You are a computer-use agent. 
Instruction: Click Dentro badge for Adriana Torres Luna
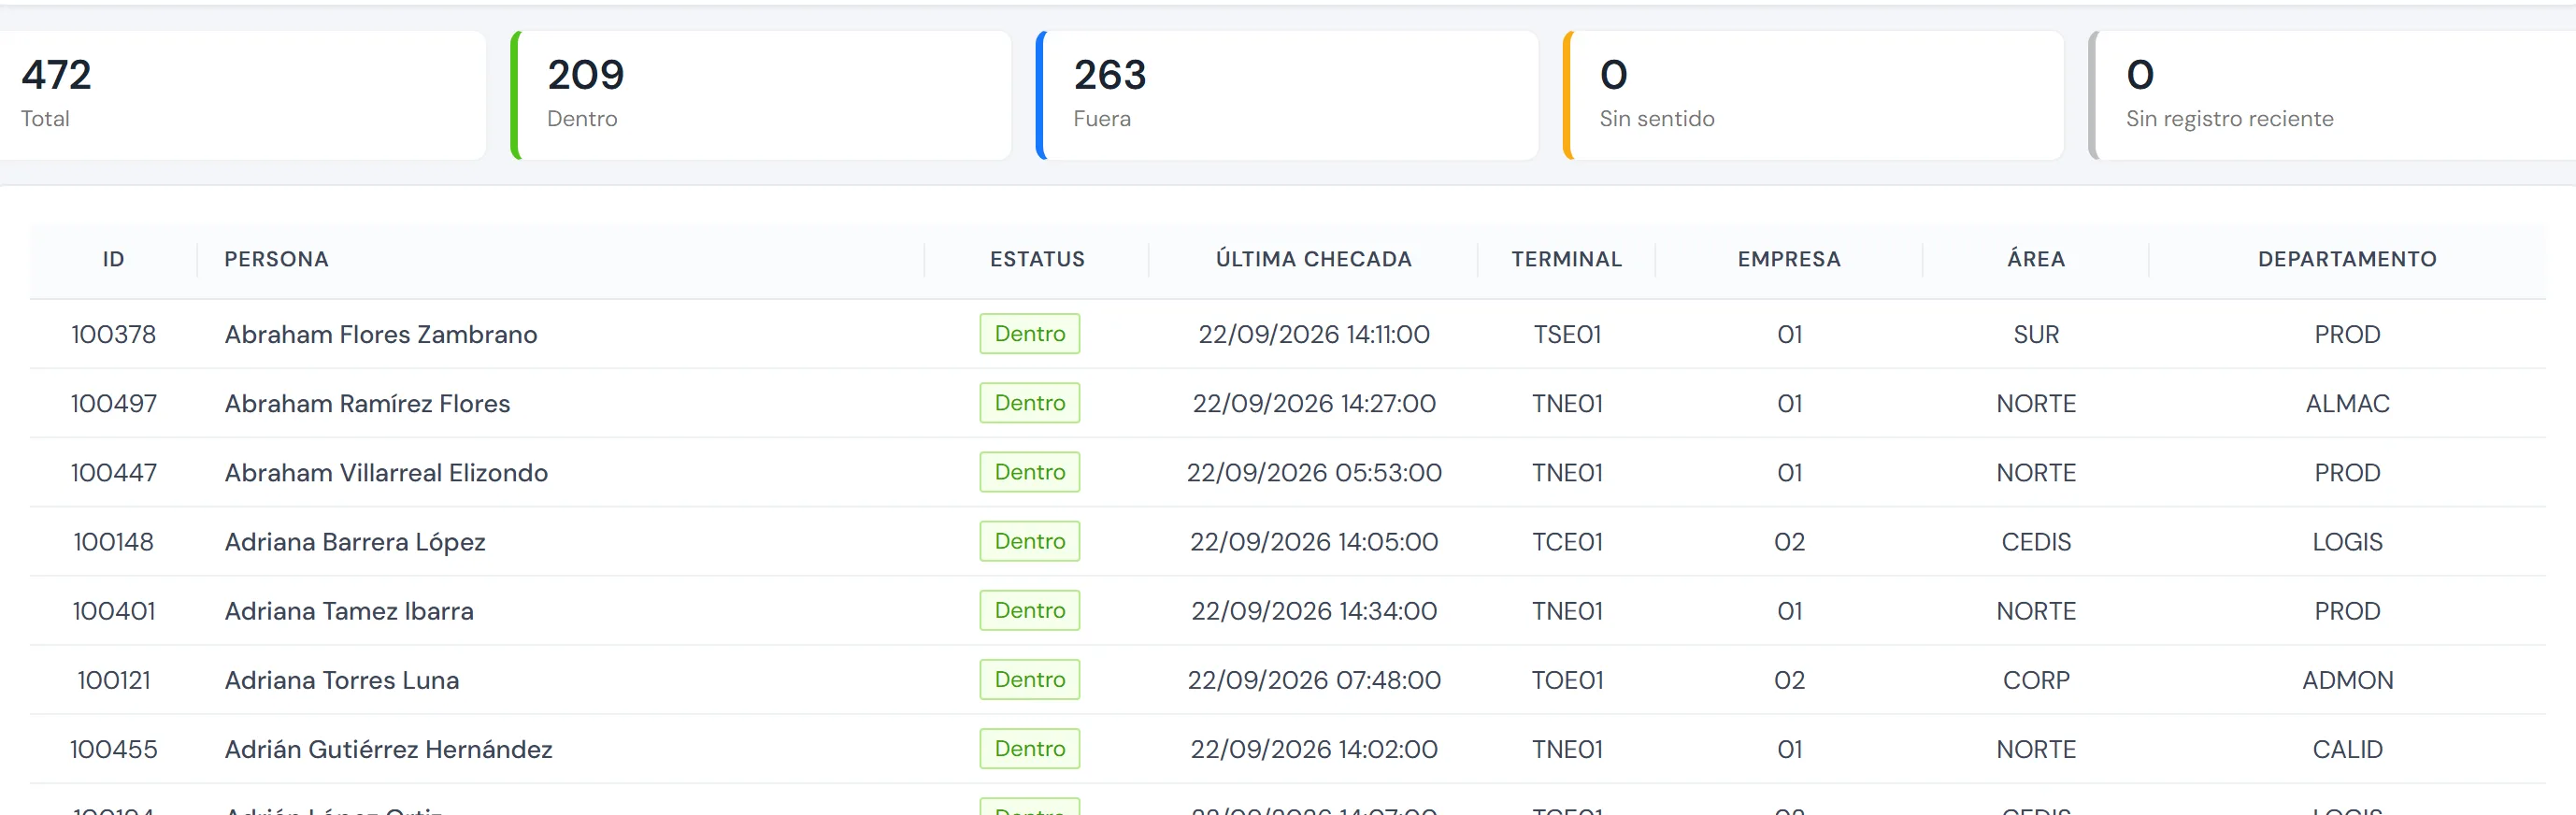pos(1030,679)
